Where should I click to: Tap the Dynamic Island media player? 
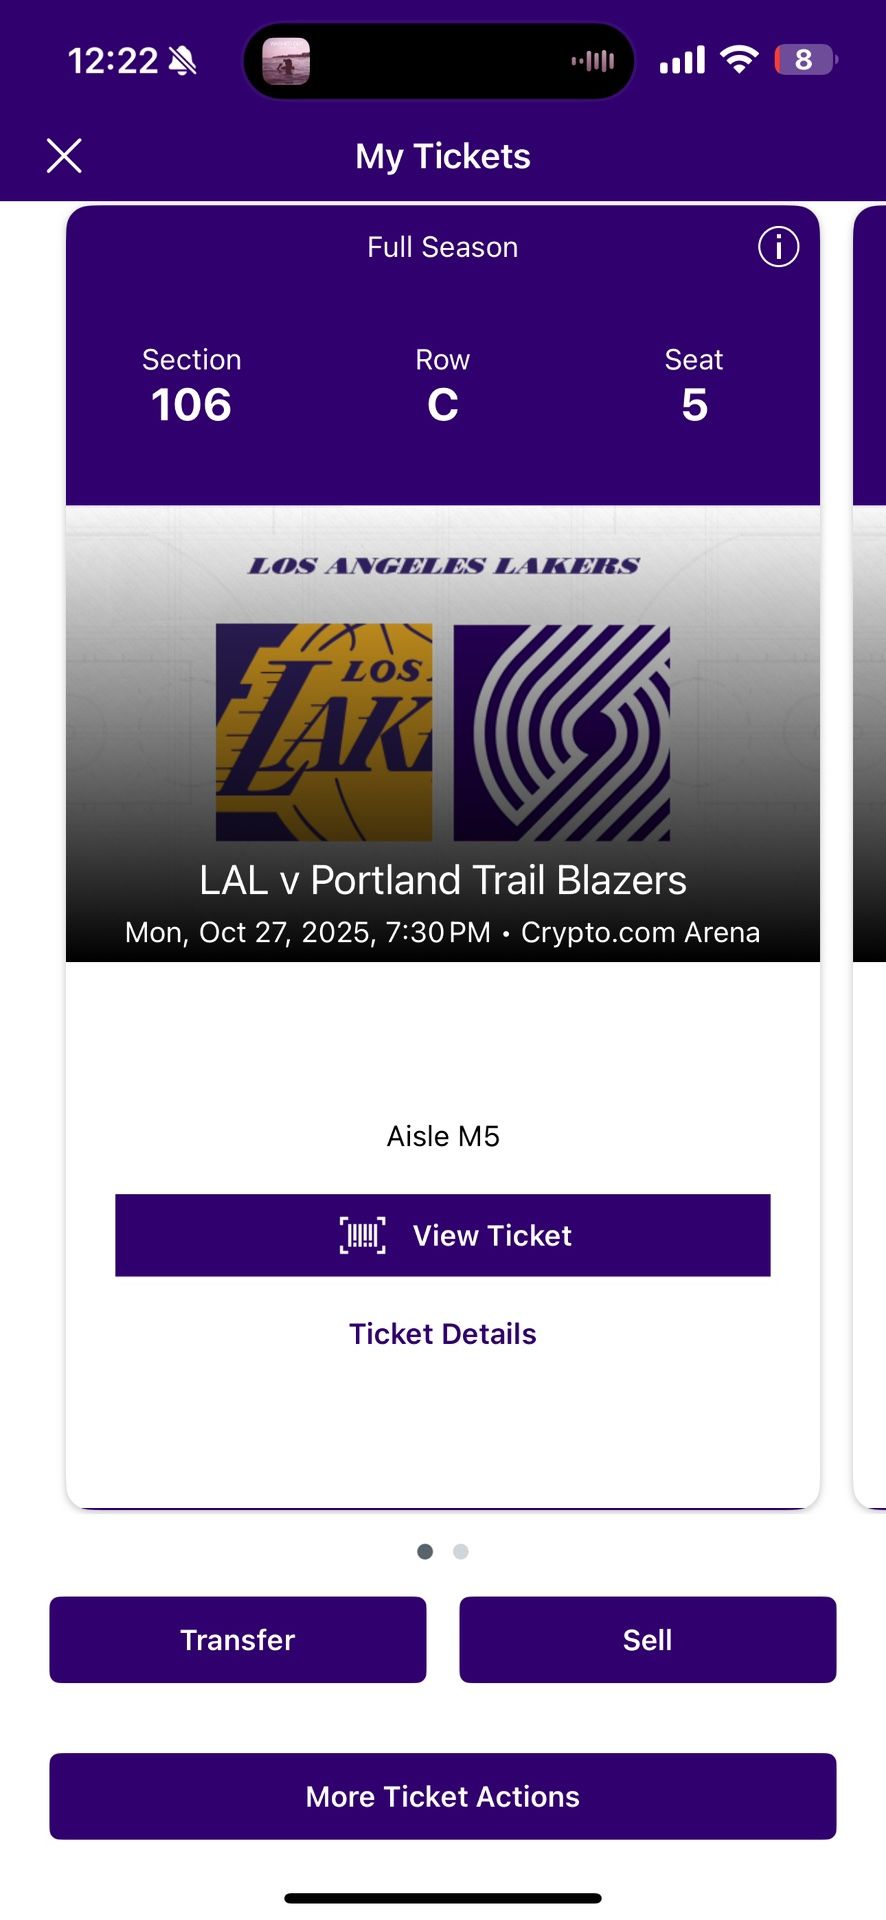pos(441,60)
